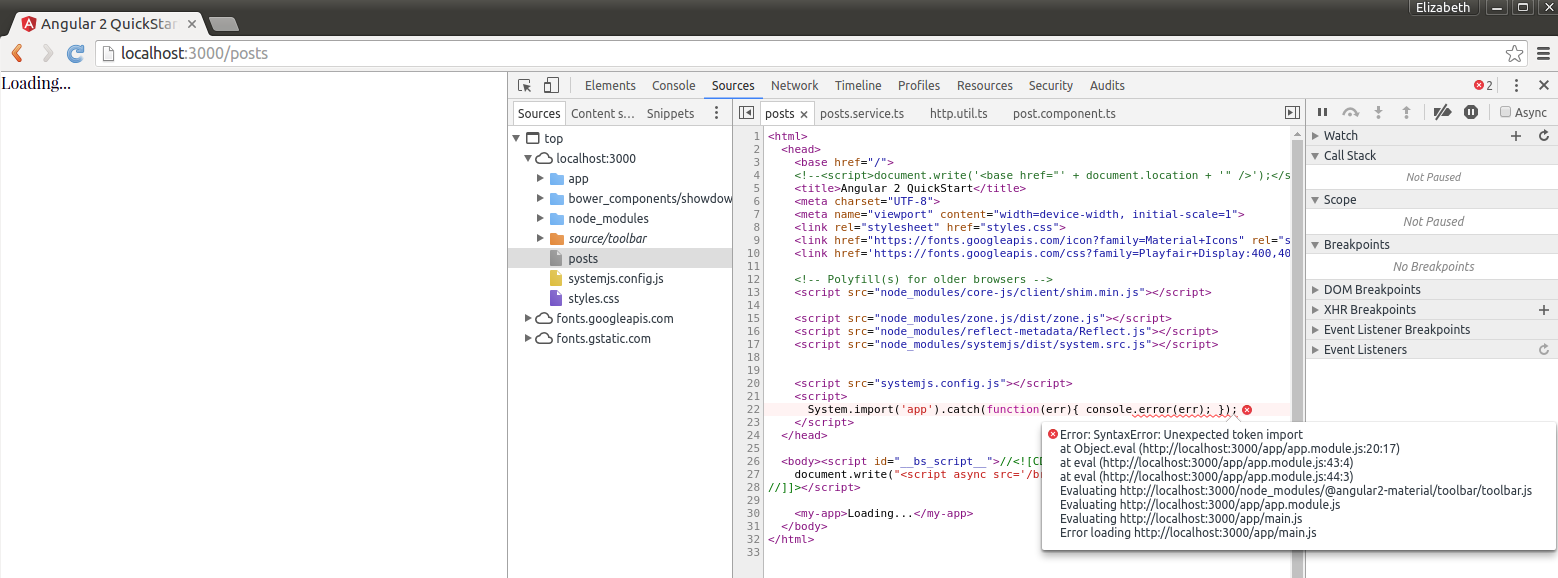The height and width of the screenshot is (578, 1558).
Task: Click the address bar showing localhost:3000/posts
Action: click(800, 53)
